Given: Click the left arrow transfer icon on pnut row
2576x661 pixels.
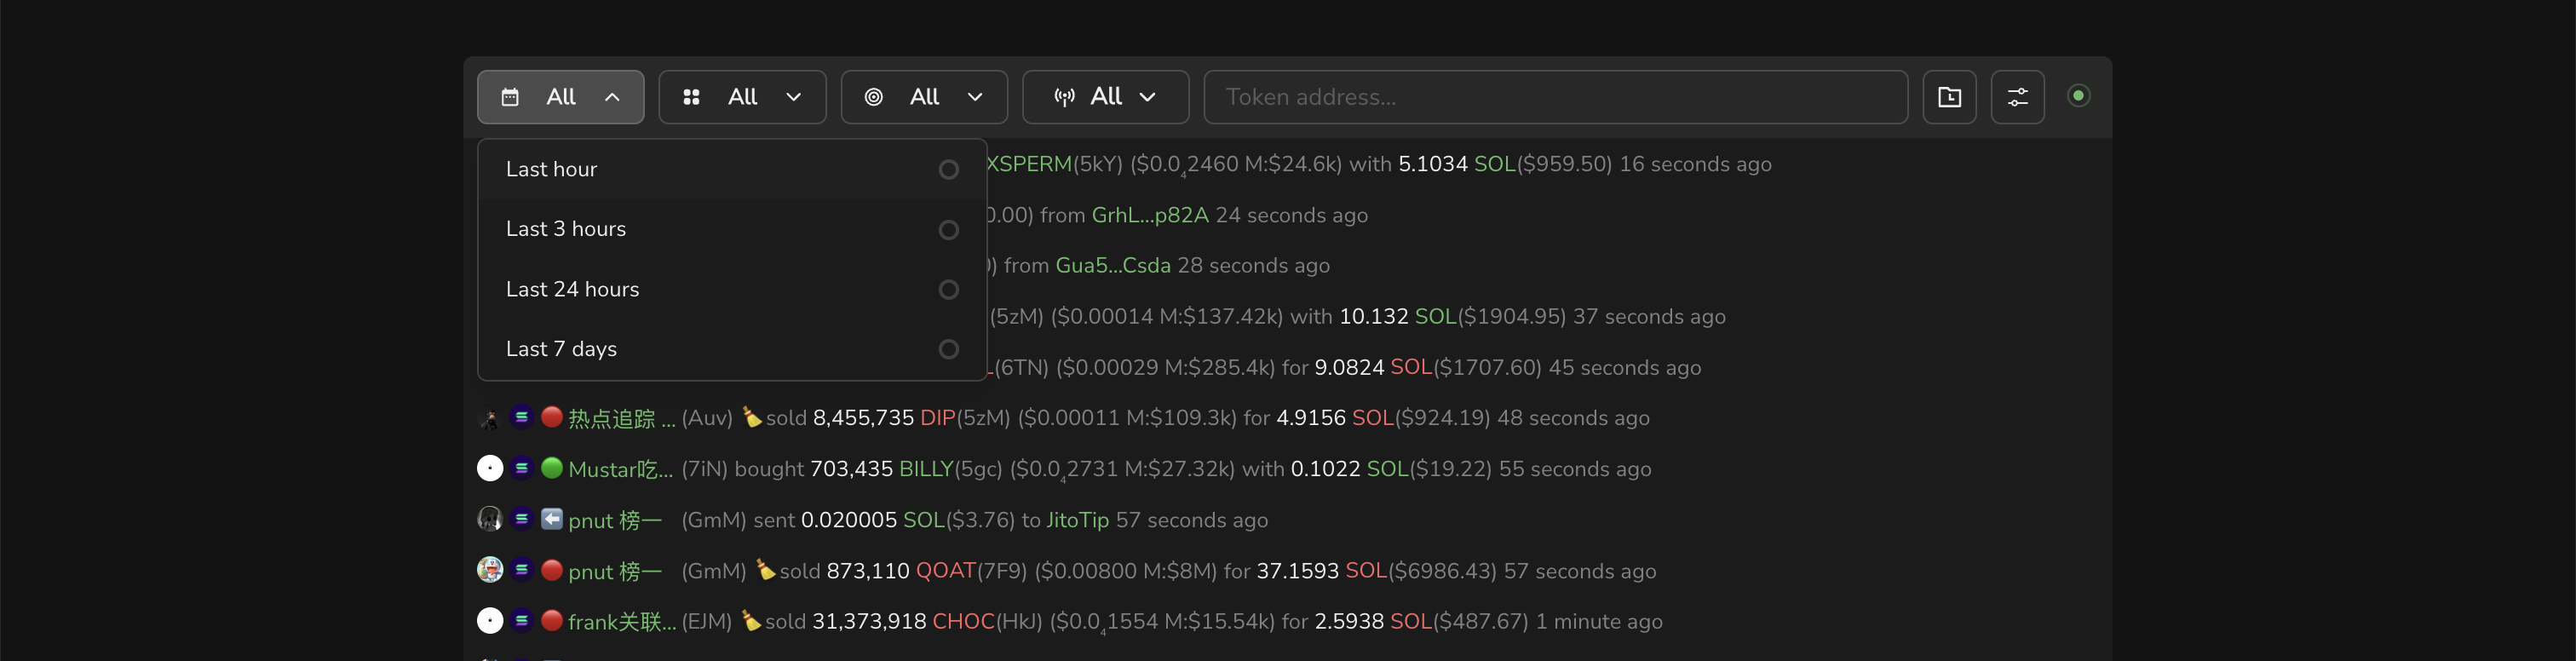Looking at the screenshot, I should [551, 519].
